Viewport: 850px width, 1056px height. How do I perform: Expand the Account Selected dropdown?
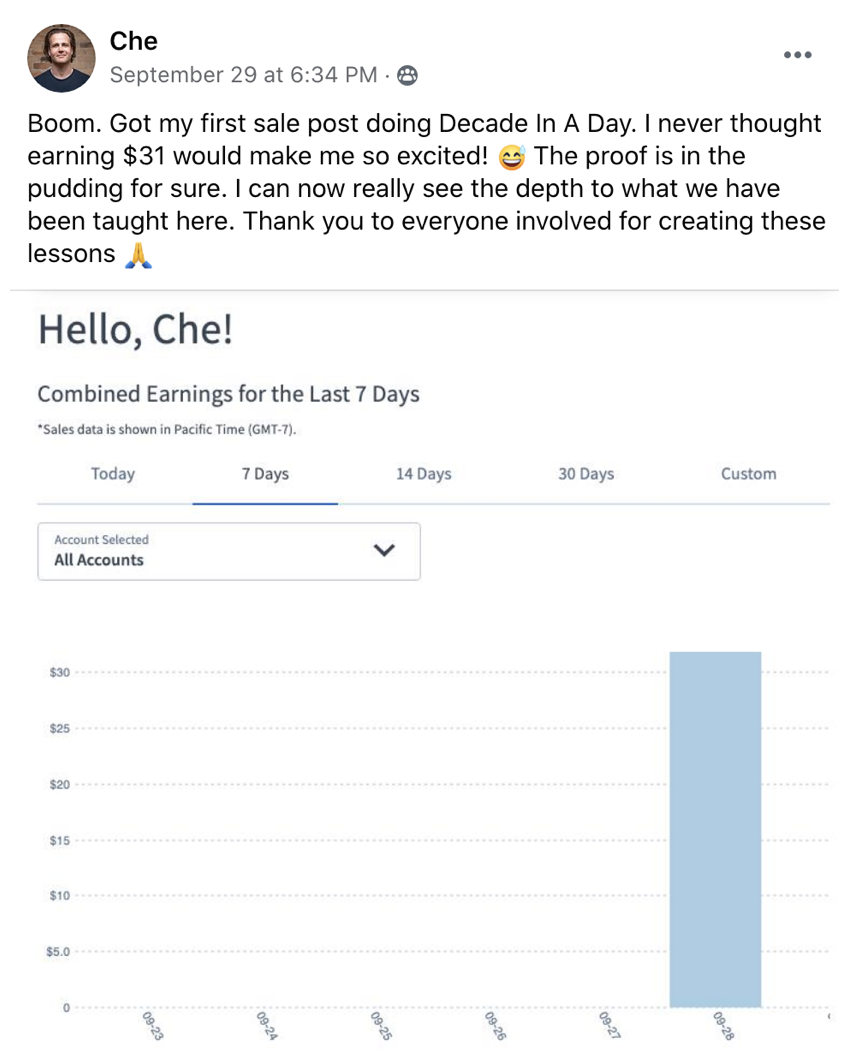(229, 551)
